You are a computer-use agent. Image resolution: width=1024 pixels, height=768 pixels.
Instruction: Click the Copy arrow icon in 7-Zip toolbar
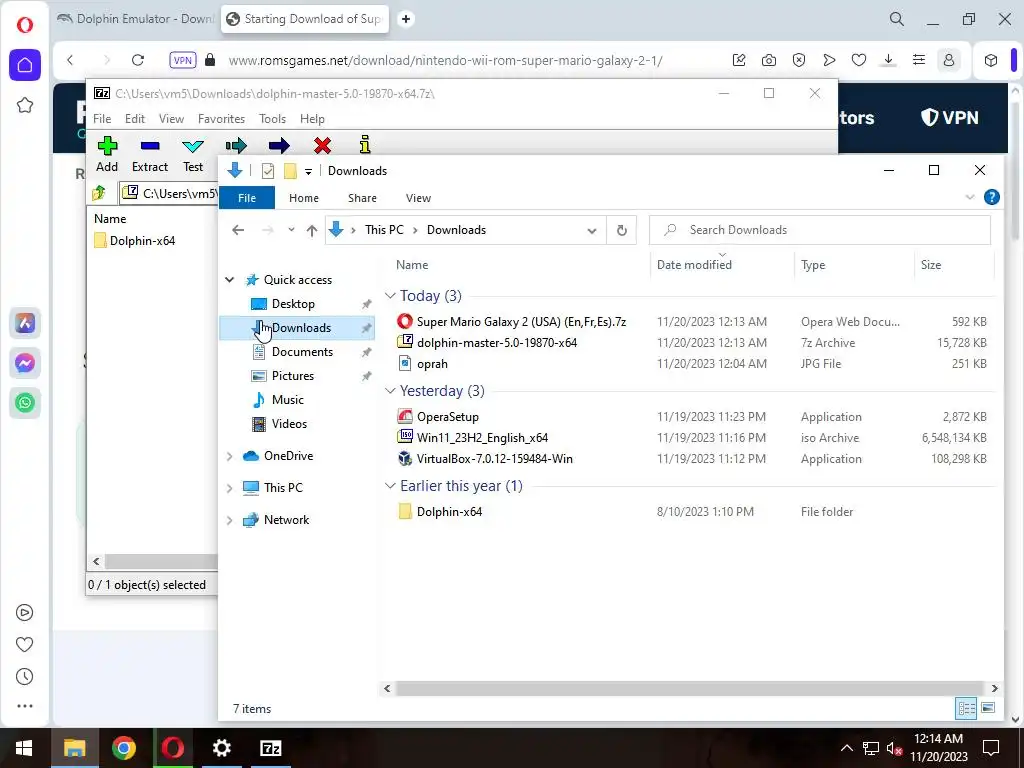pos(236,145)
